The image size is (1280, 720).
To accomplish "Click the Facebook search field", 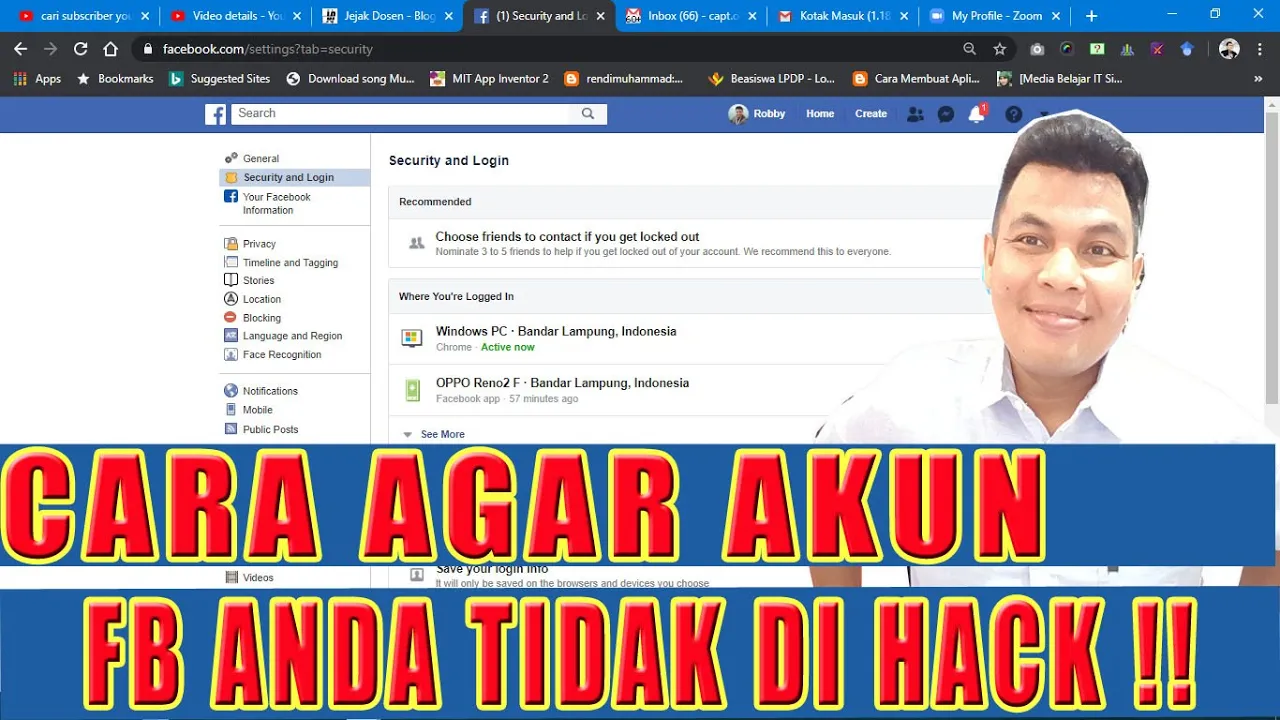I will [401, 114].
